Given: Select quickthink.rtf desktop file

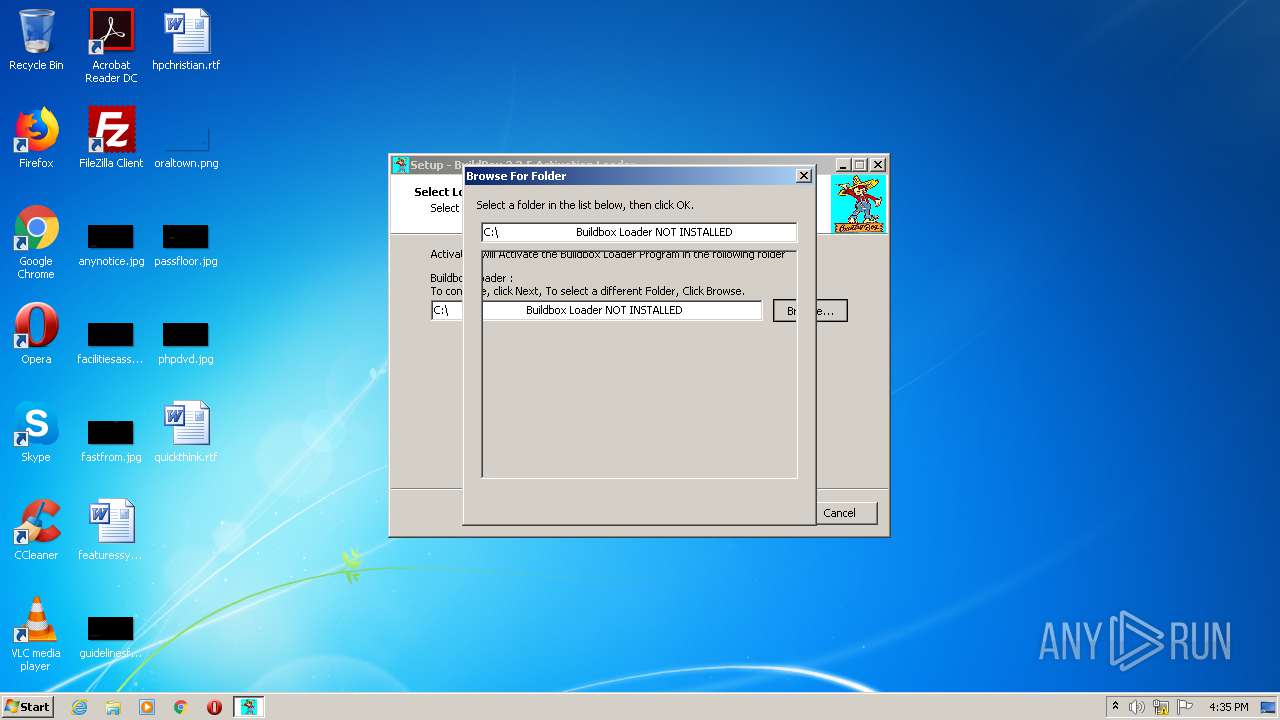Looking at the screenshot, I should (186, 432).
